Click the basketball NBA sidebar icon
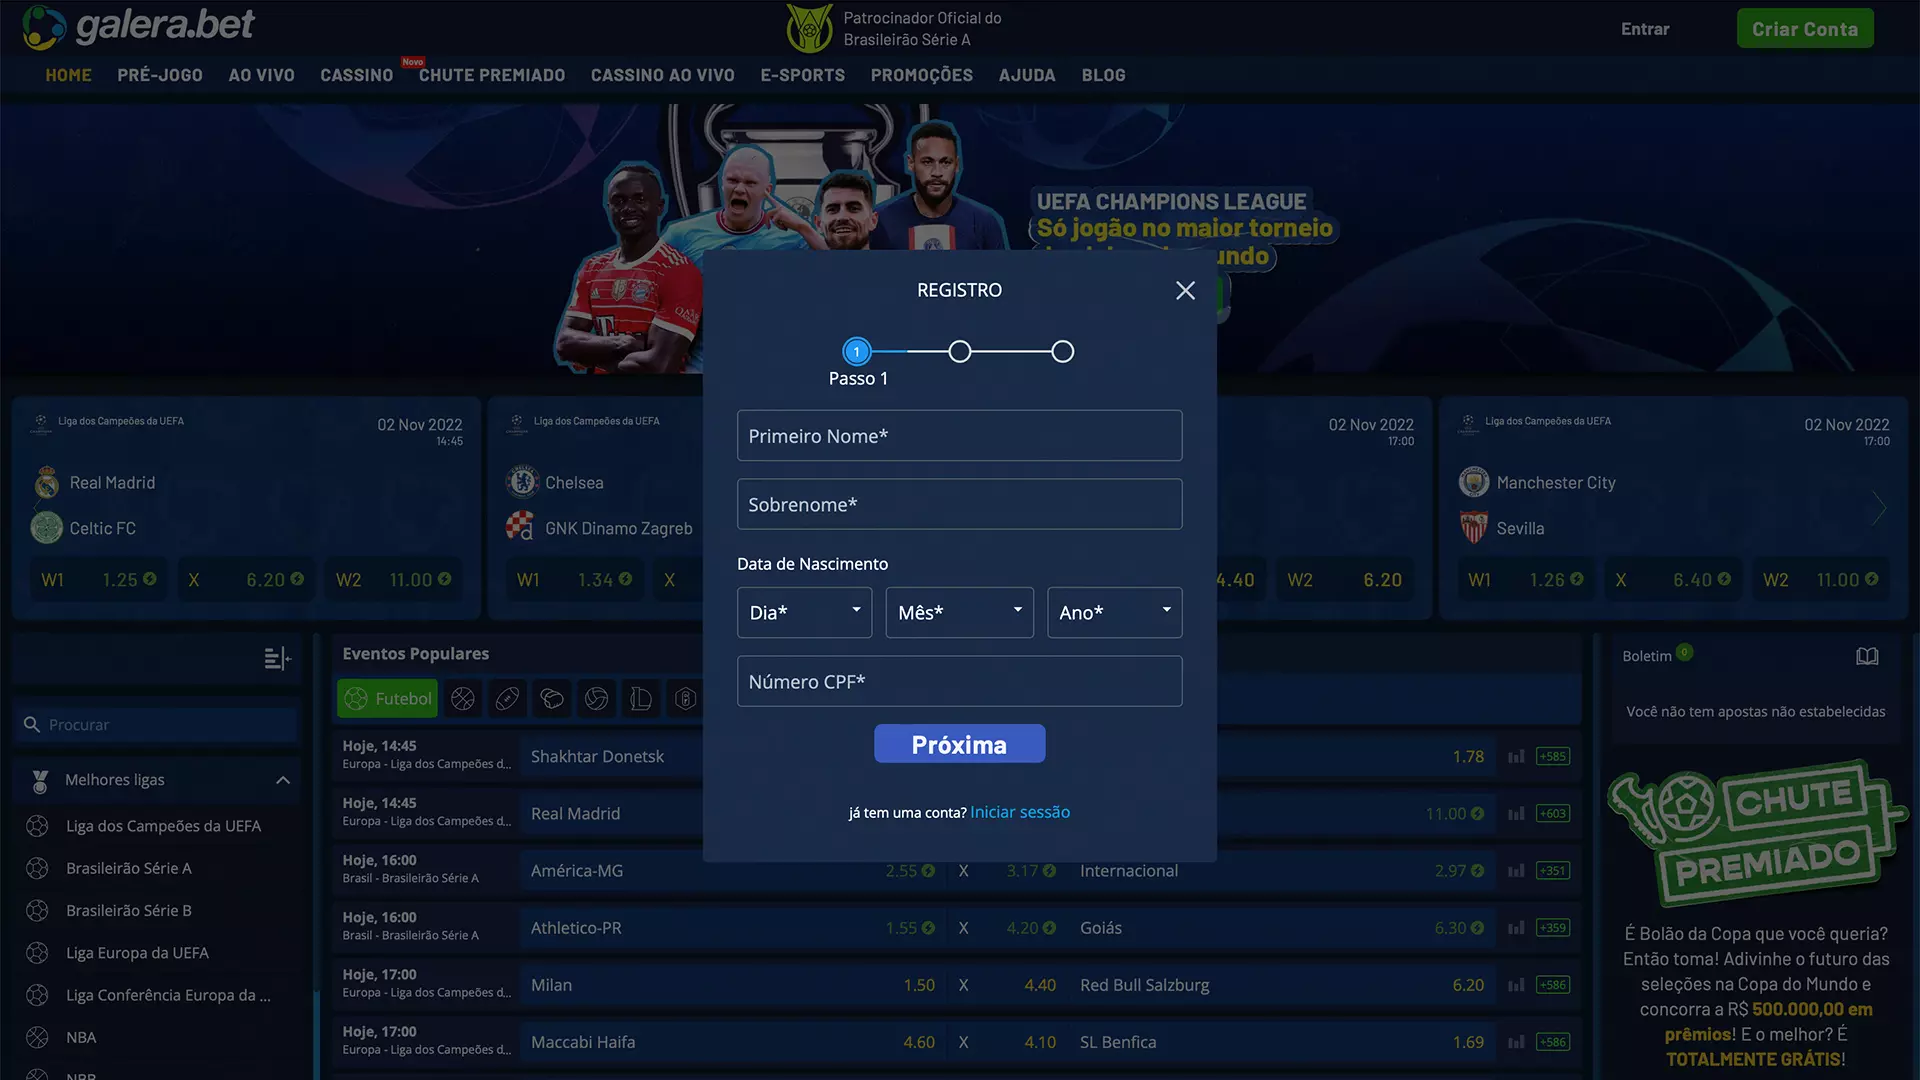The height and width of the screenshot is (1080, 1920). point(37,1038)
